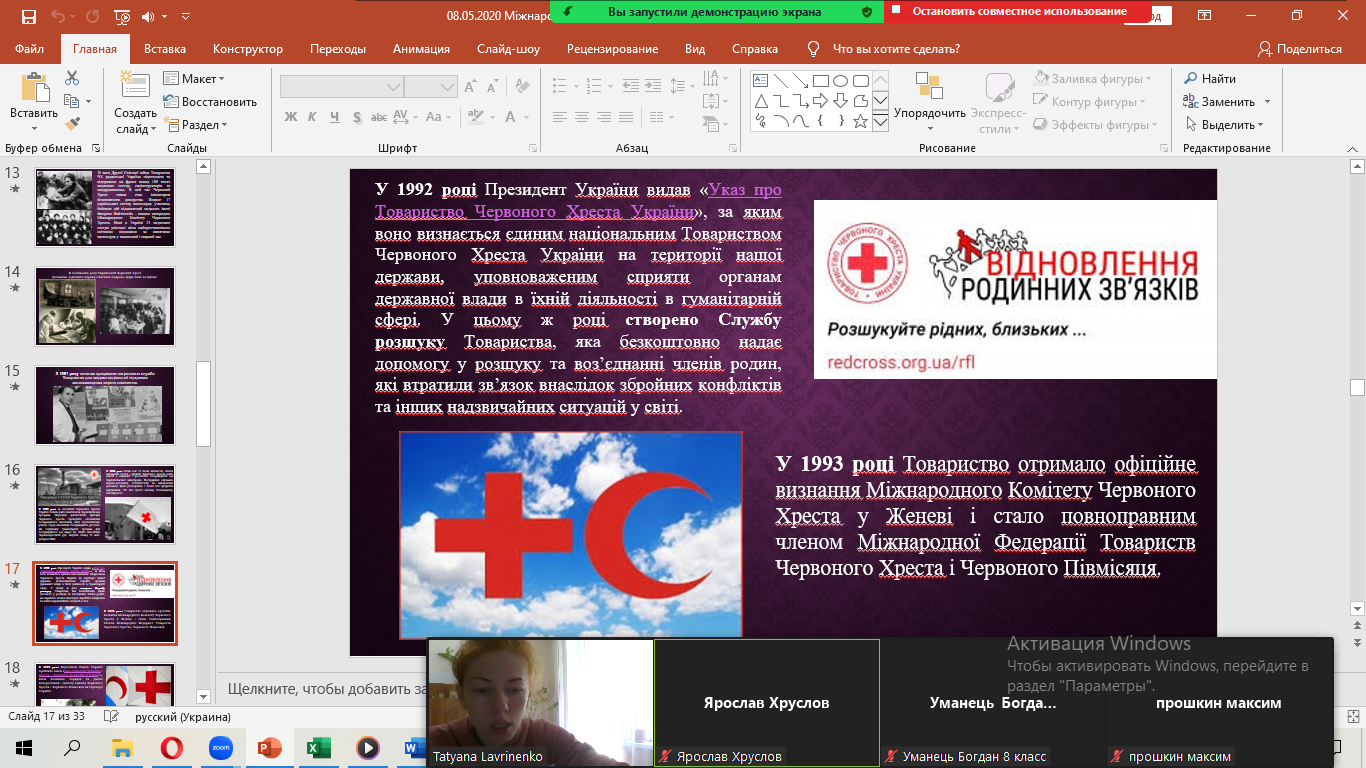Select slide 16 thumbnail

click(105, 504)
